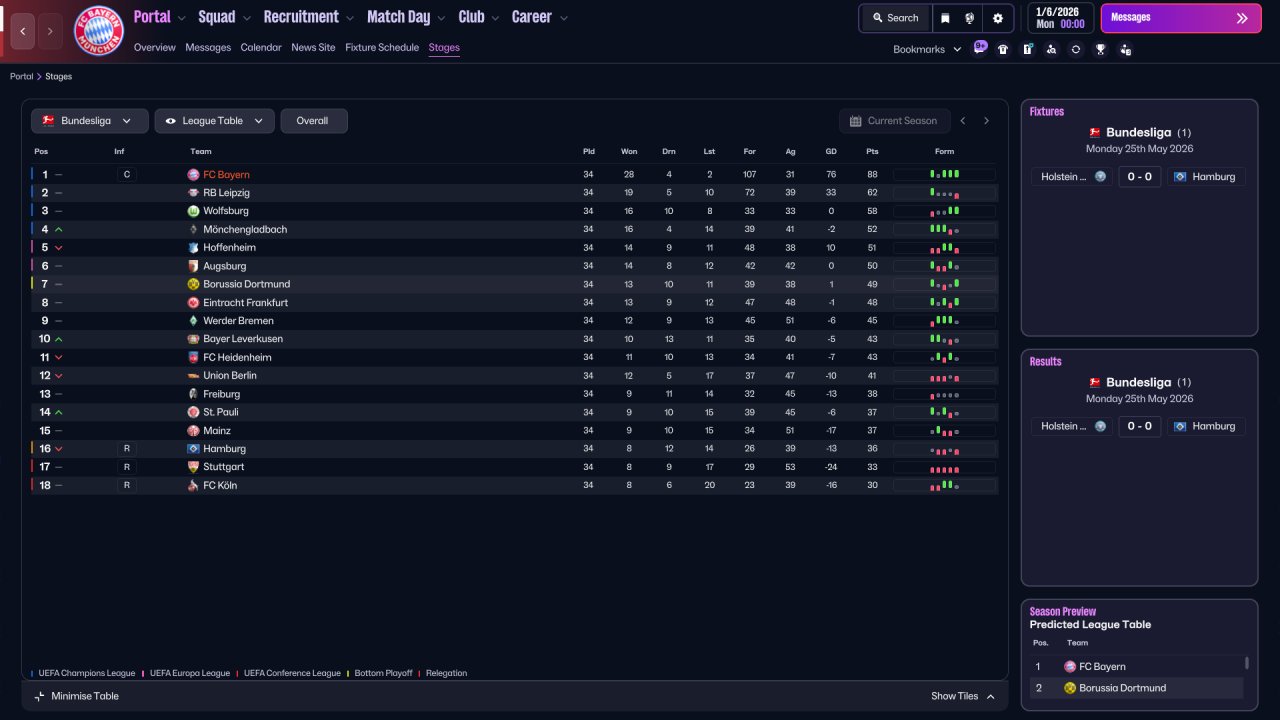The image size is (1280, 720).
Task: Click the FC Köln badge in the table
Action: pyautogui.click(x=193, y=485)
